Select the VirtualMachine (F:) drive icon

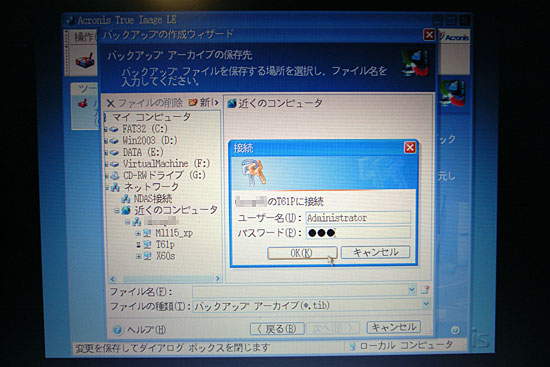coord(114,164)
